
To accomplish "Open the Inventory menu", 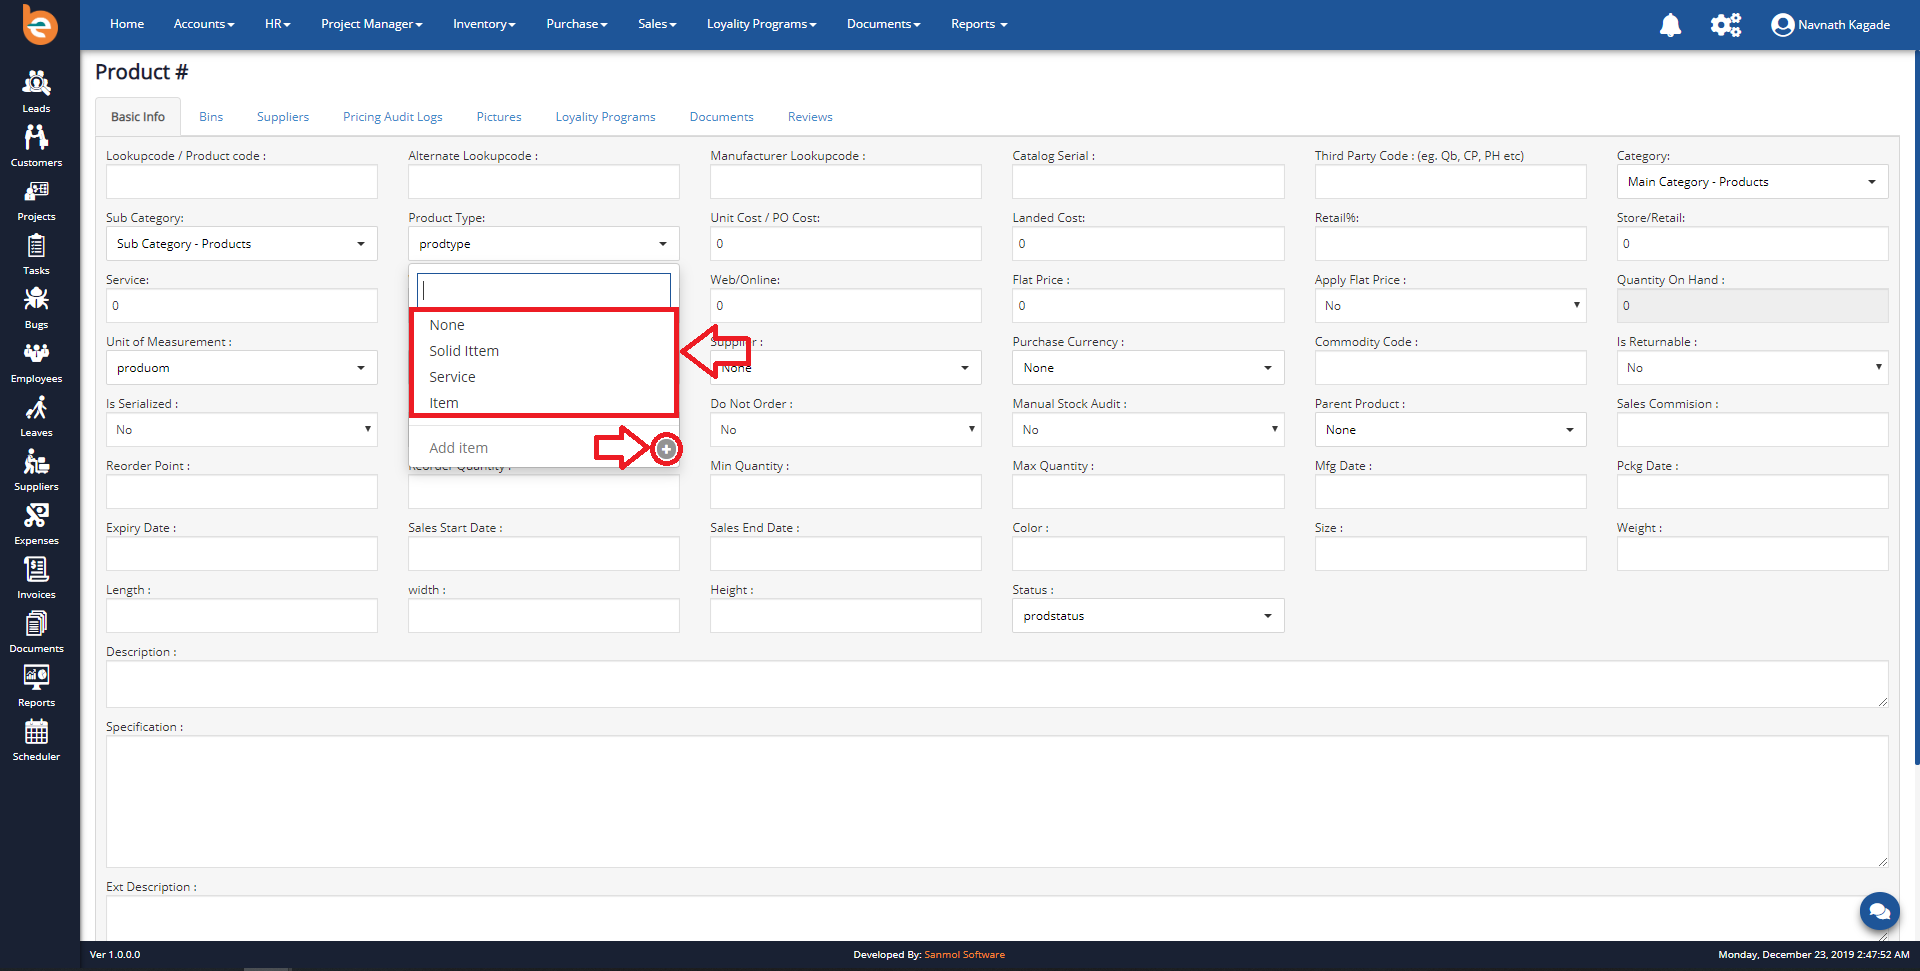I will (484, 24).
